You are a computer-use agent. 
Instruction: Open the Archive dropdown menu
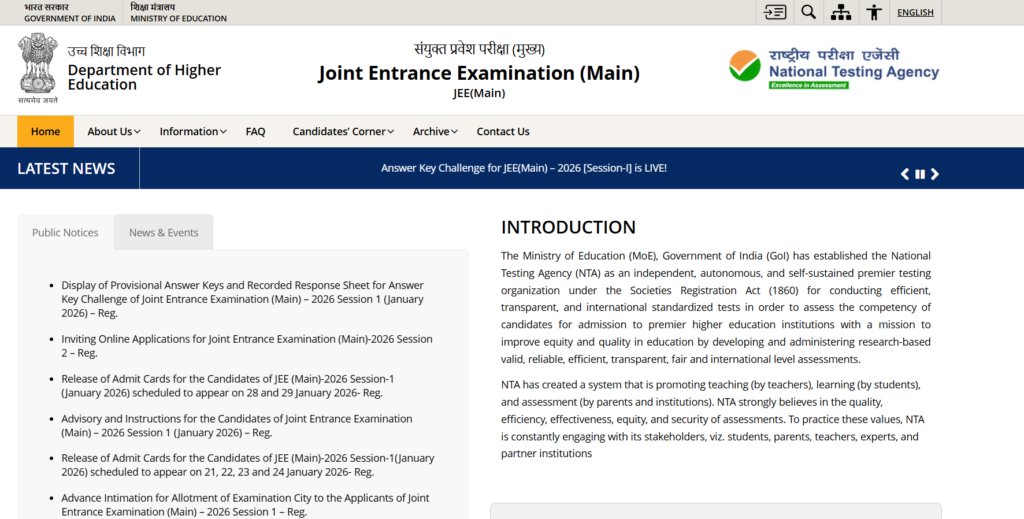435,131
